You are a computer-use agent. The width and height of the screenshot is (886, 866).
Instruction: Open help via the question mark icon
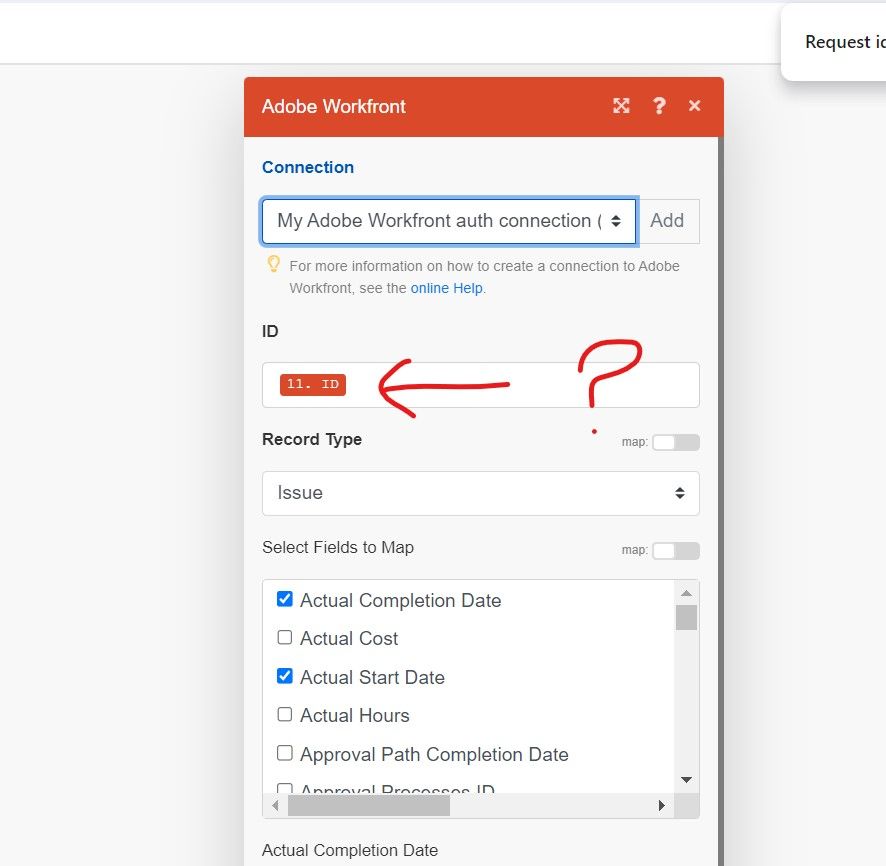(659, 106)
